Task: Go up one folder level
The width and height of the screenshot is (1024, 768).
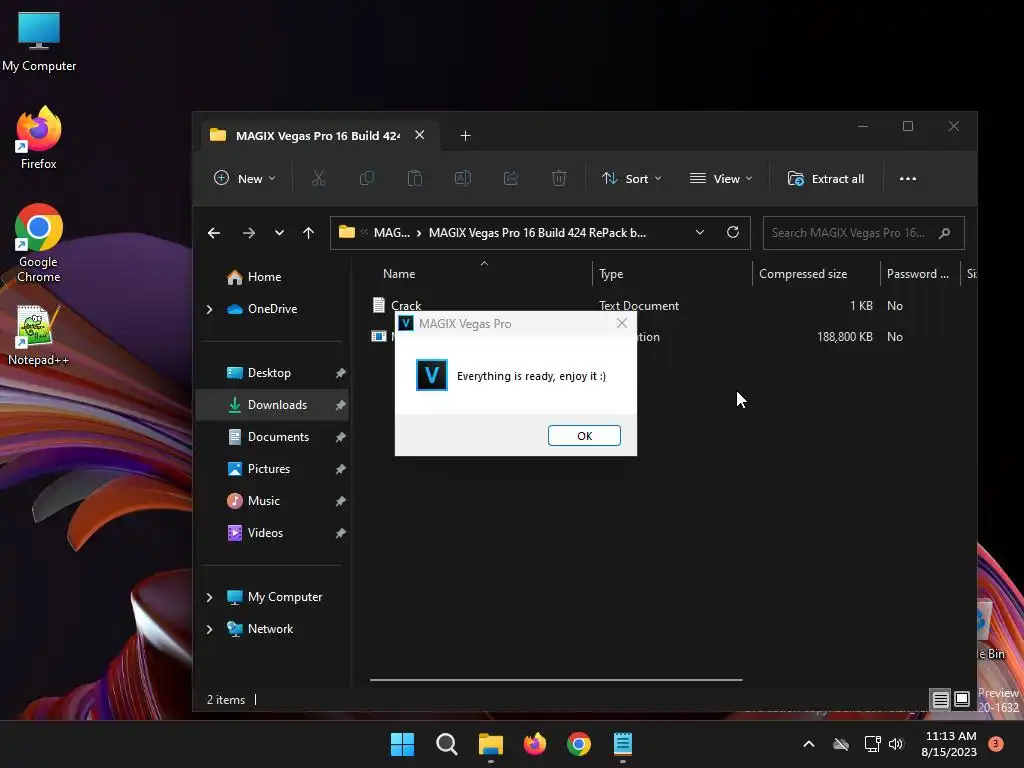Action: [308, 233]
